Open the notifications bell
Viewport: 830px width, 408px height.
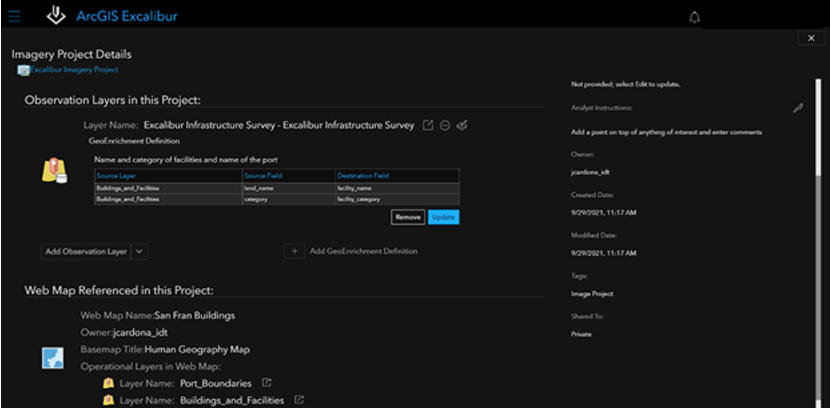(694, 17)
